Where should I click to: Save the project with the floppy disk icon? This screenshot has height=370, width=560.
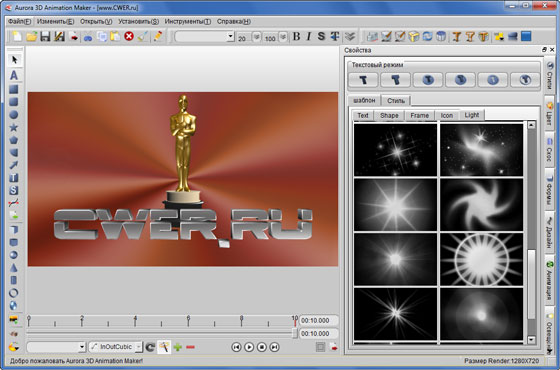45,36
